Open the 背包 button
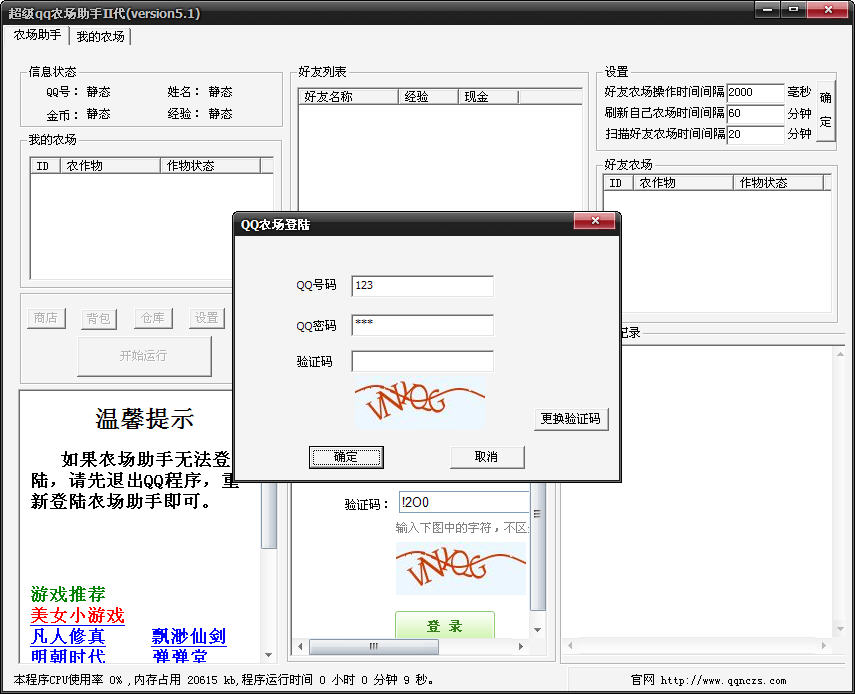855x694 pixels. pyautogui.click(x=99, y=318)
